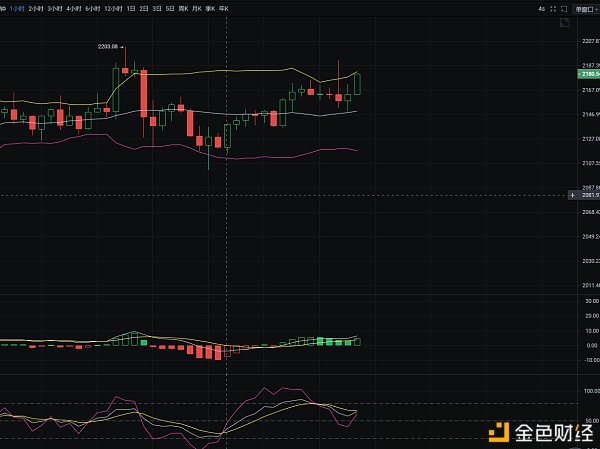Switch to 月K monthly candlestick view
The image size is (600, 449).
pyautogui.click(x=197, y=8)
